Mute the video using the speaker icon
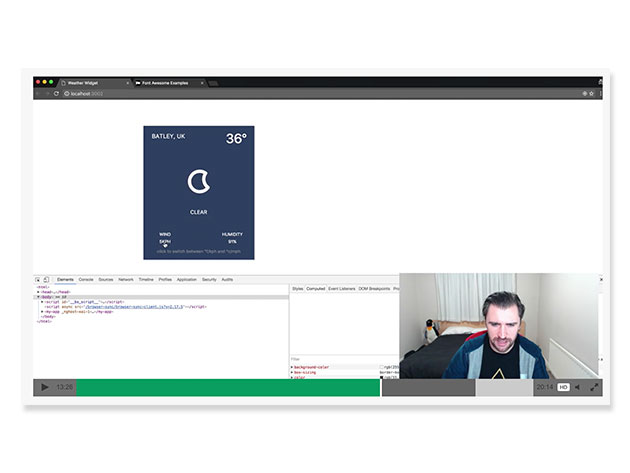 coord(577,387)
